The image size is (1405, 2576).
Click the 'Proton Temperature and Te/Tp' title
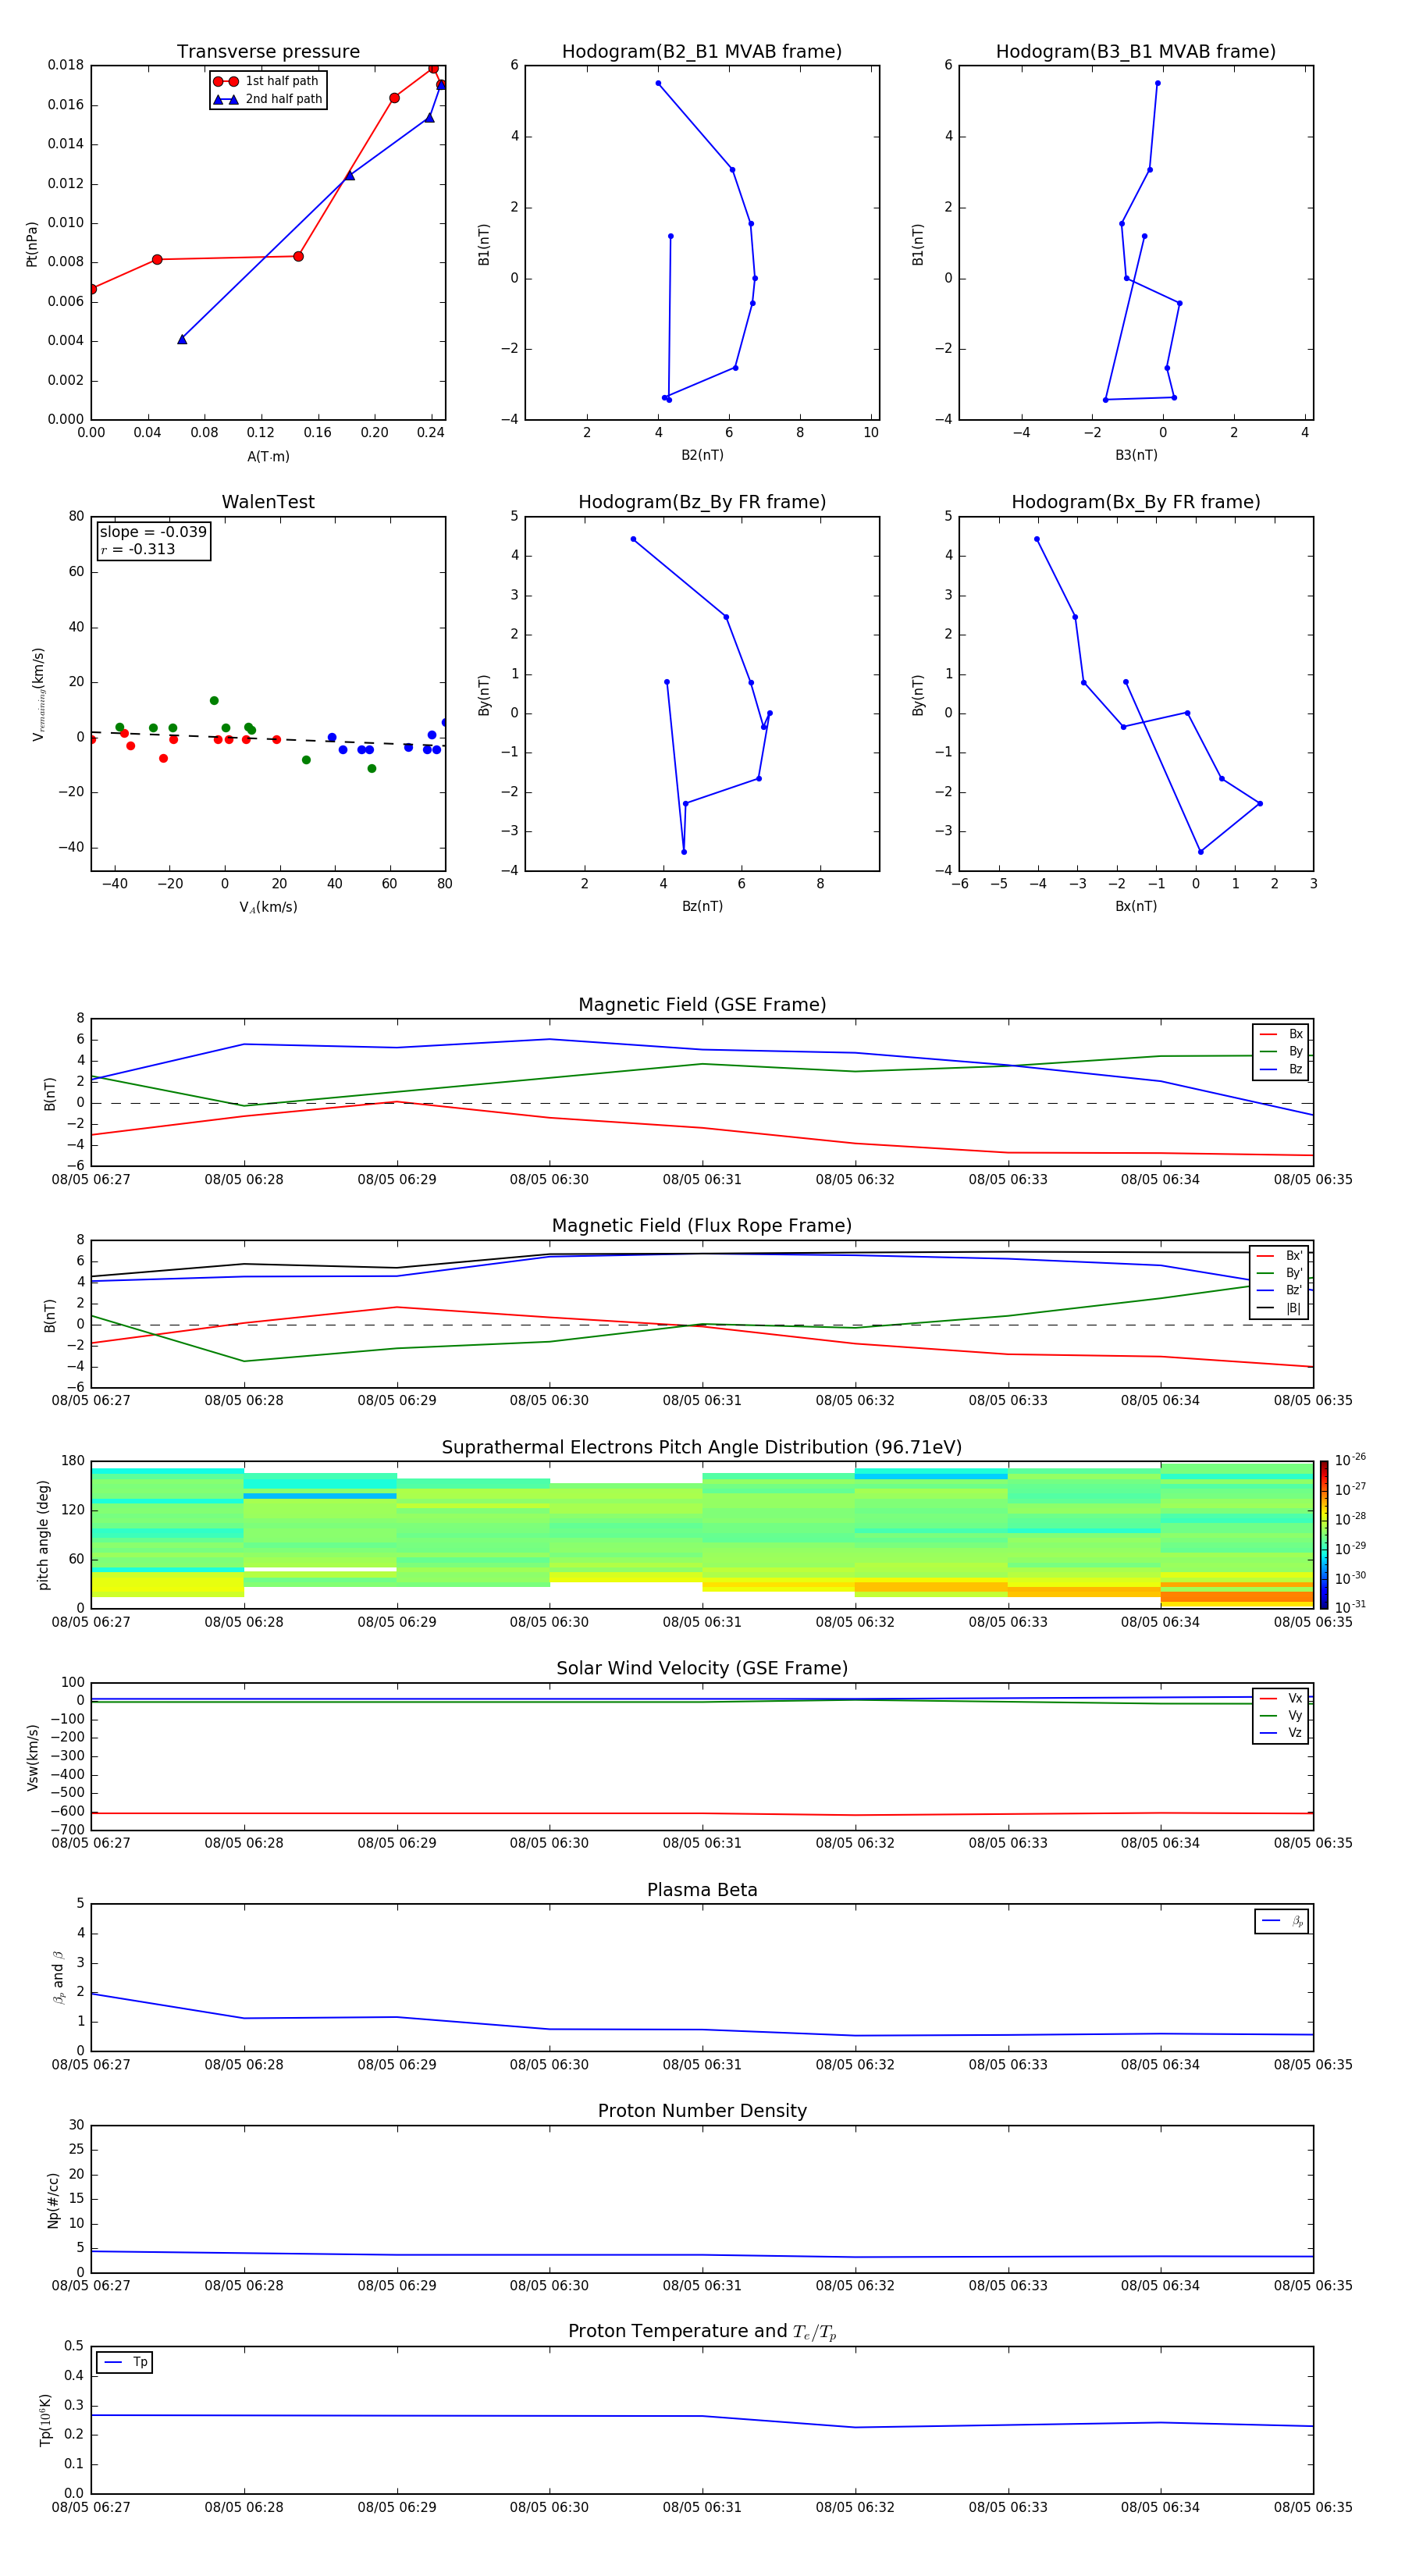pyautogui.click(x=702, y=2331)
